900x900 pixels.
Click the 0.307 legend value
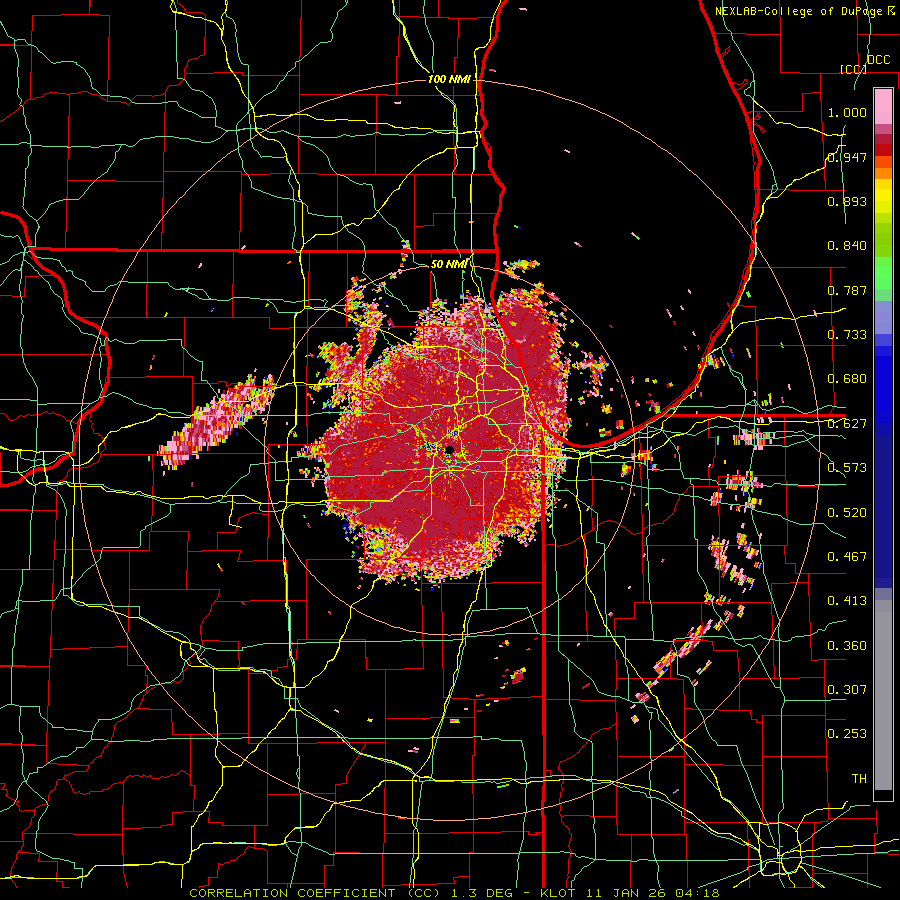point(847,690)
